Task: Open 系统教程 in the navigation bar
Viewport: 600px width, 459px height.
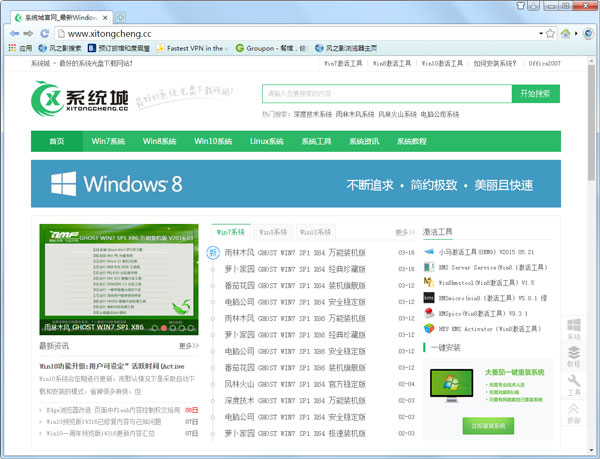Action: (x=411, y=141)
